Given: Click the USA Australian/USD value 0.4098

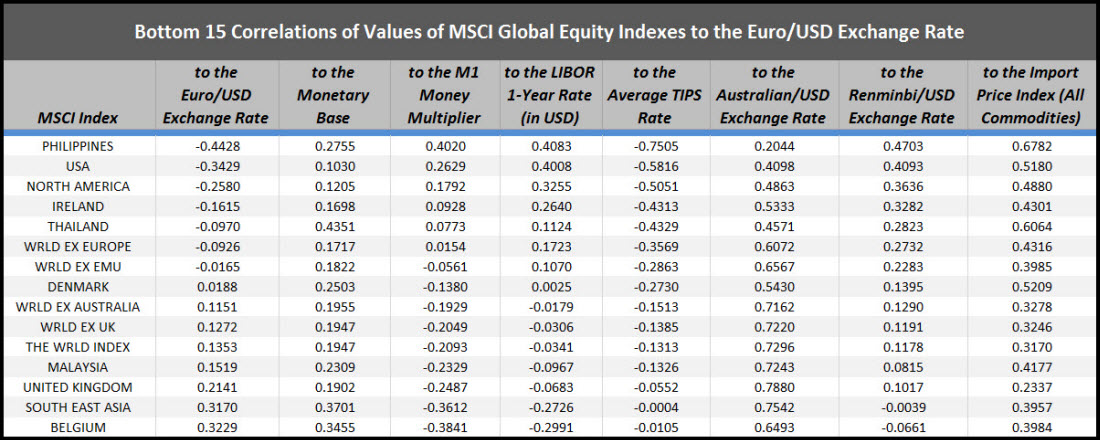Looking at the screenshot, I should point(773,166).
